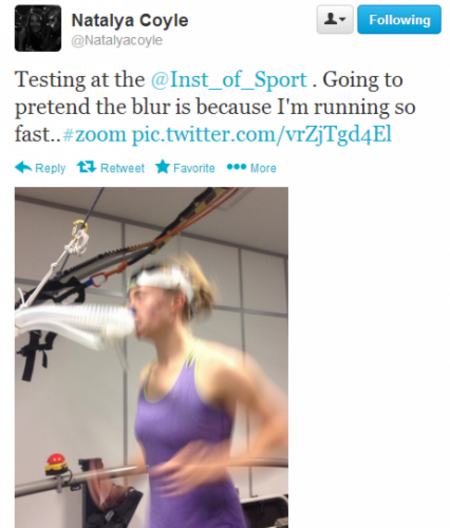Open the treadmill runner photo
This screenshot has height=528, width=450.
[152, 358]
